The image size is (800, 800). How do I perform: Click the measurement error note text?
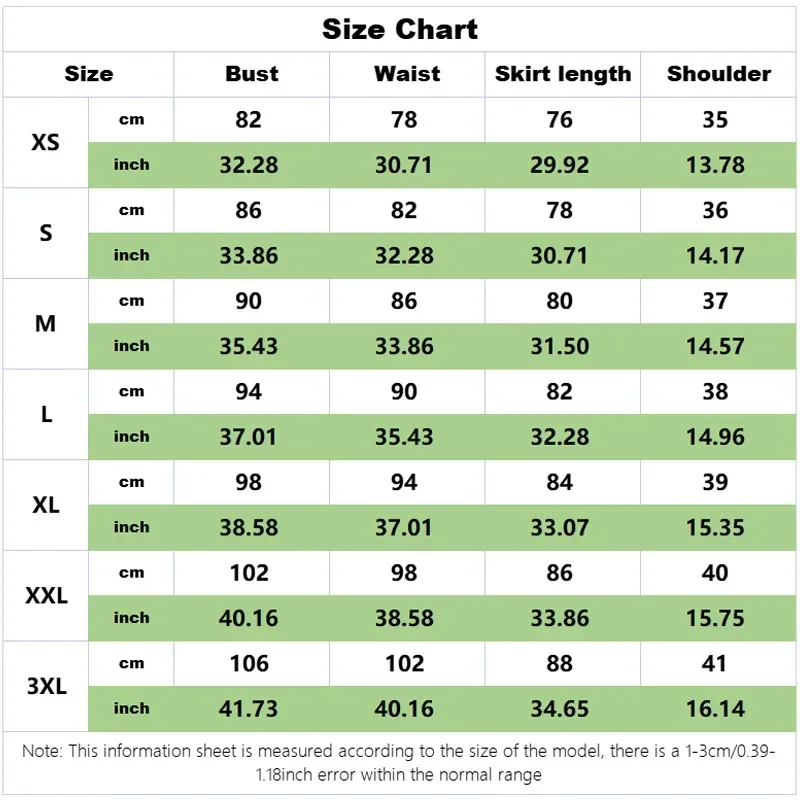pos(400,764)
